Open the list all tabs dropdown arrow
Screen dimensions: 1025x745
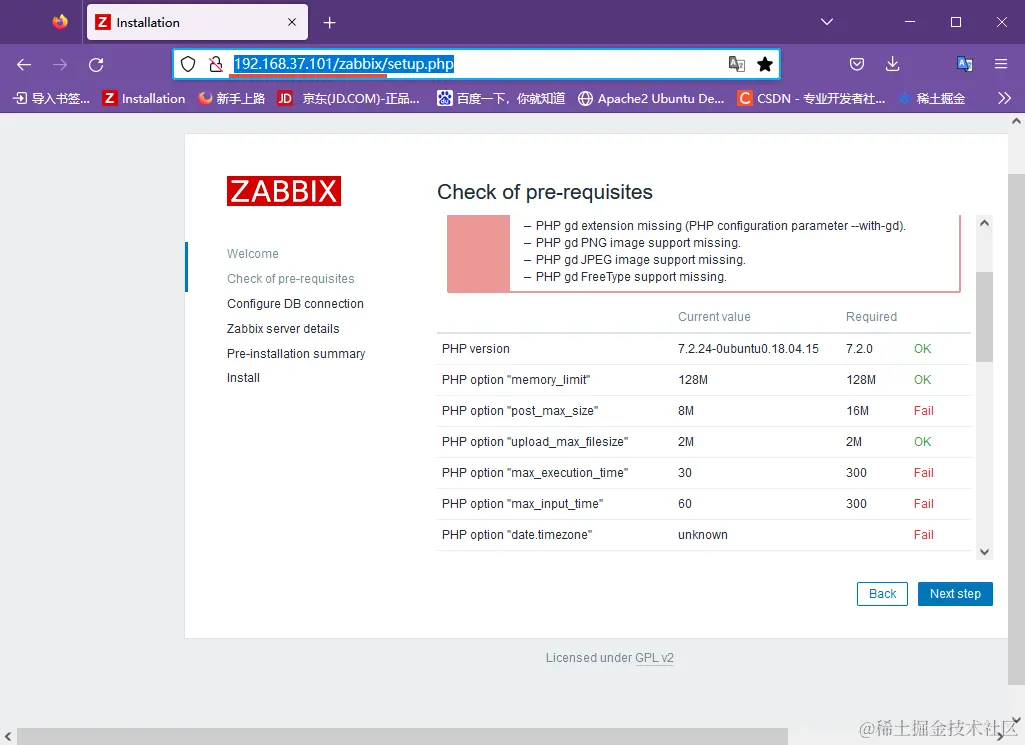[x=827, y=22]
